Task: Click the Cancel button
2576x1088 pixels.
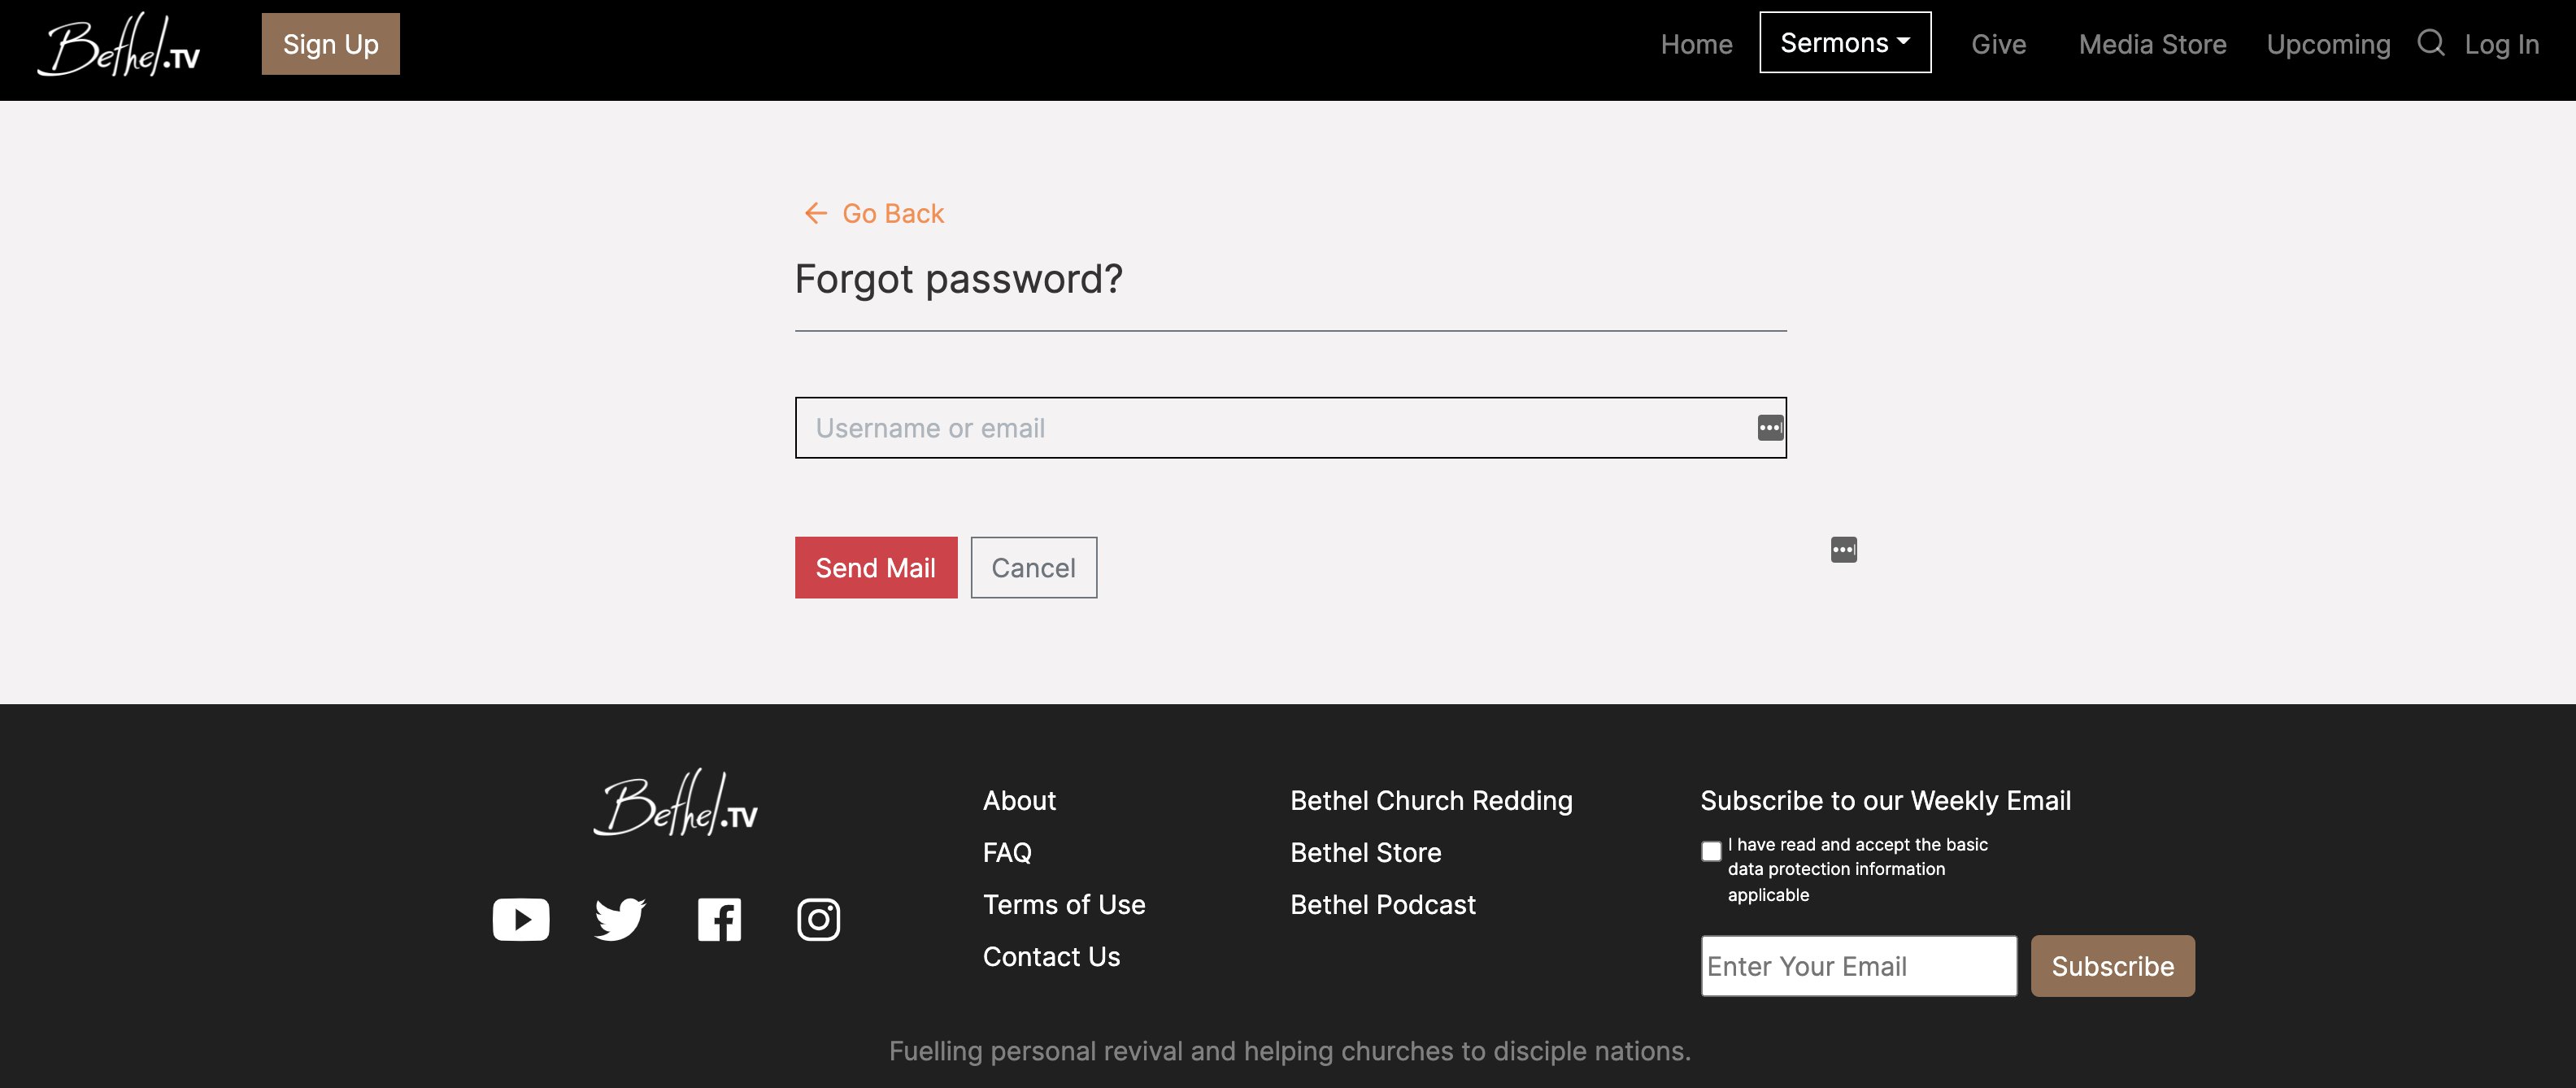Action: [1033, 568]
